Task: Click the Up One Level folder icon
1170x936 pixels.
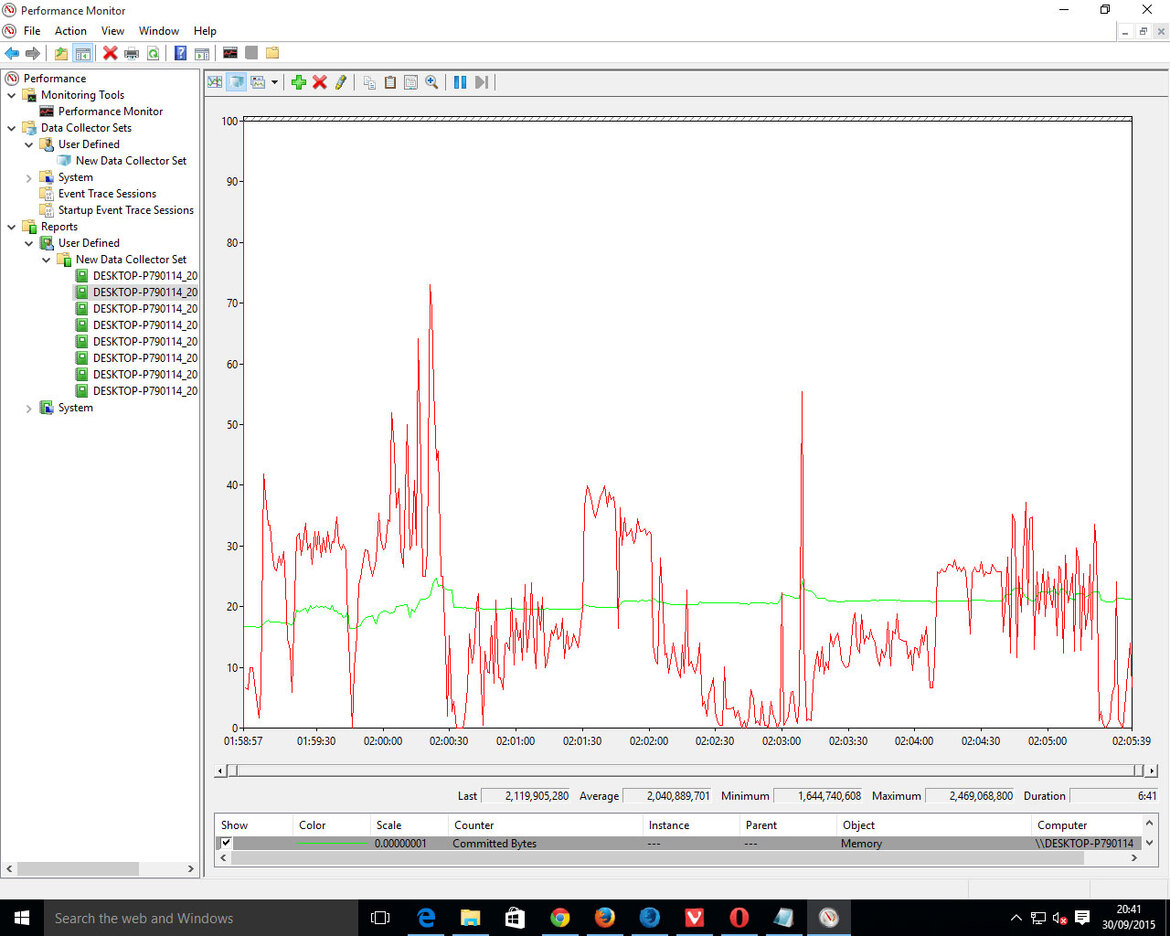Action: [x=61, y=53]
